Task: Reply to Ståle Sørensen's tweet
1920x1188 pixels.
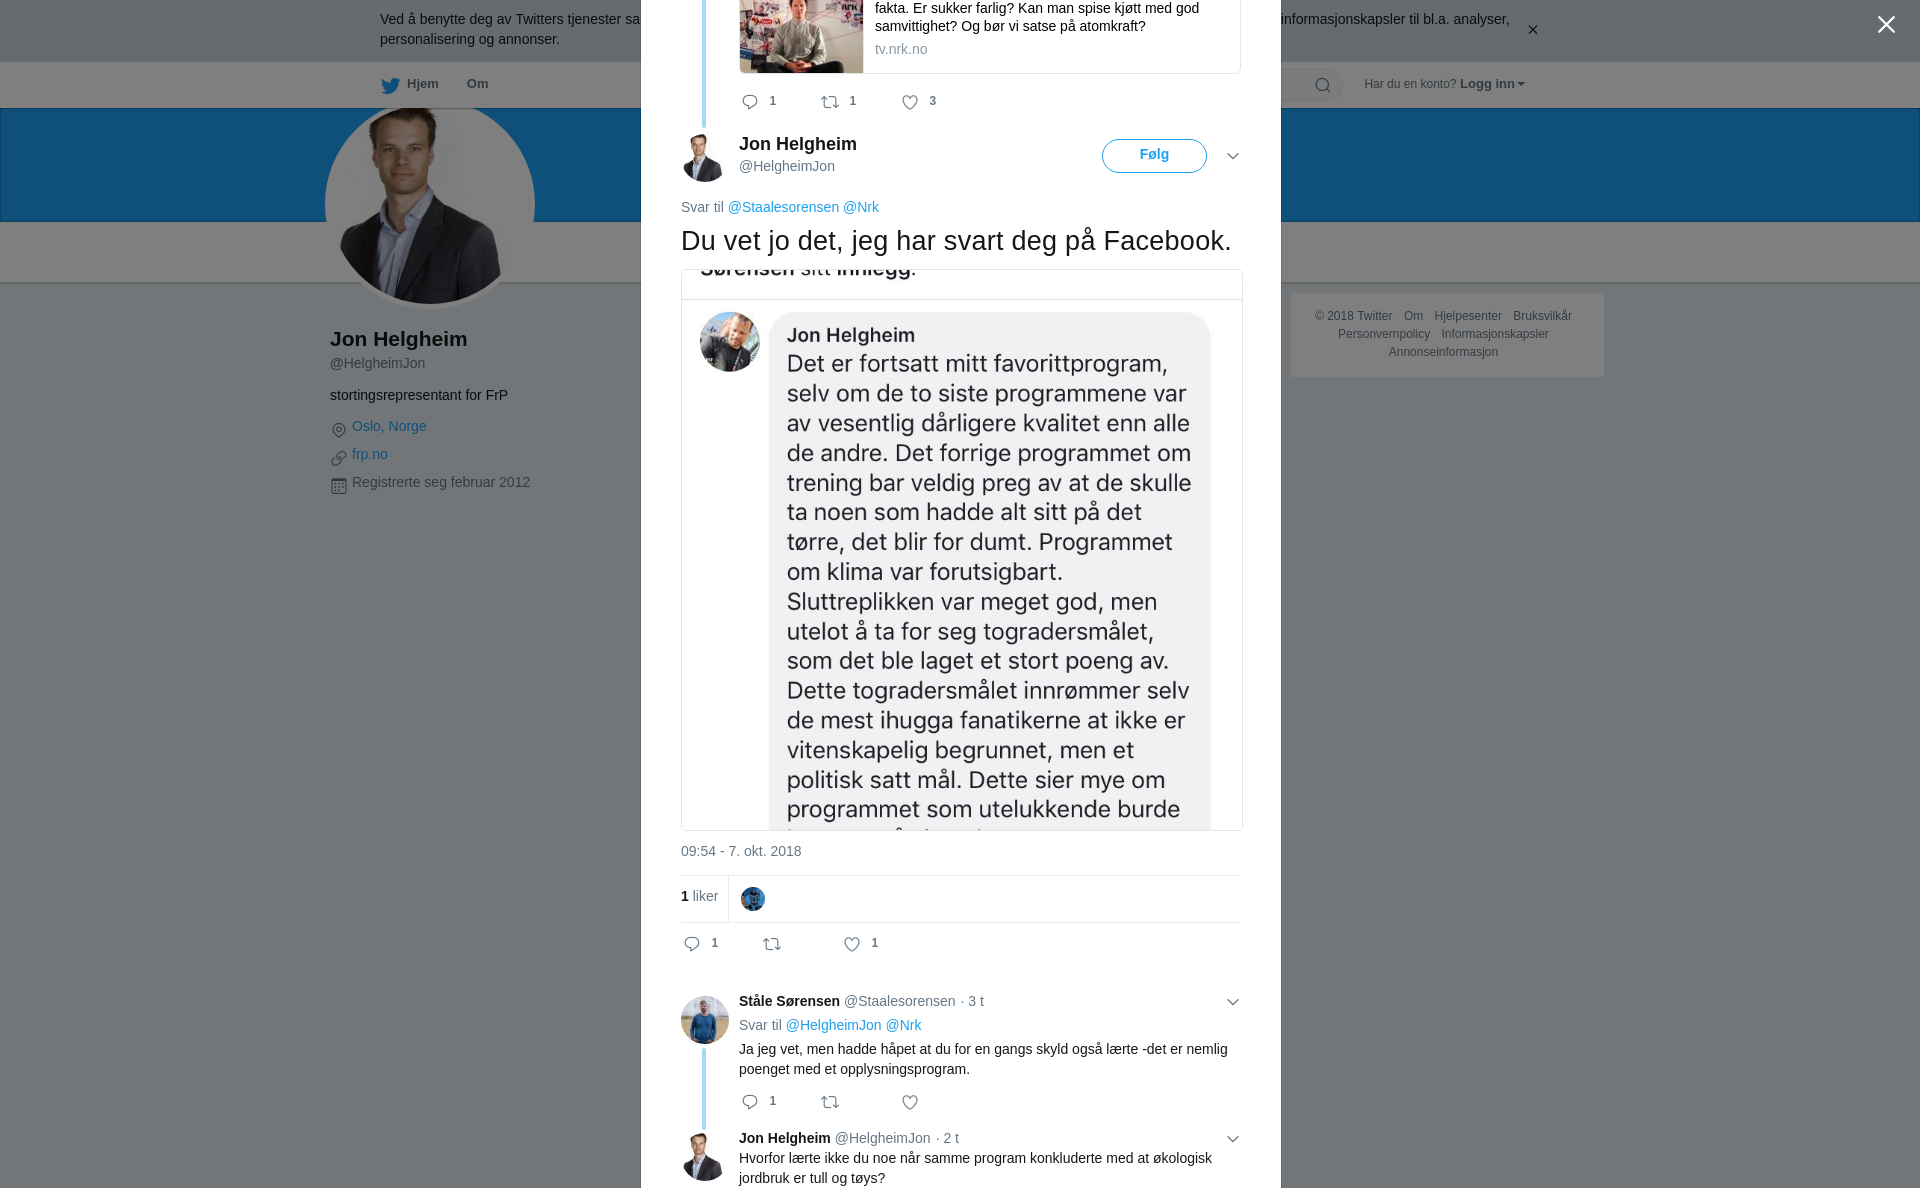Action: pos(750,1102)
